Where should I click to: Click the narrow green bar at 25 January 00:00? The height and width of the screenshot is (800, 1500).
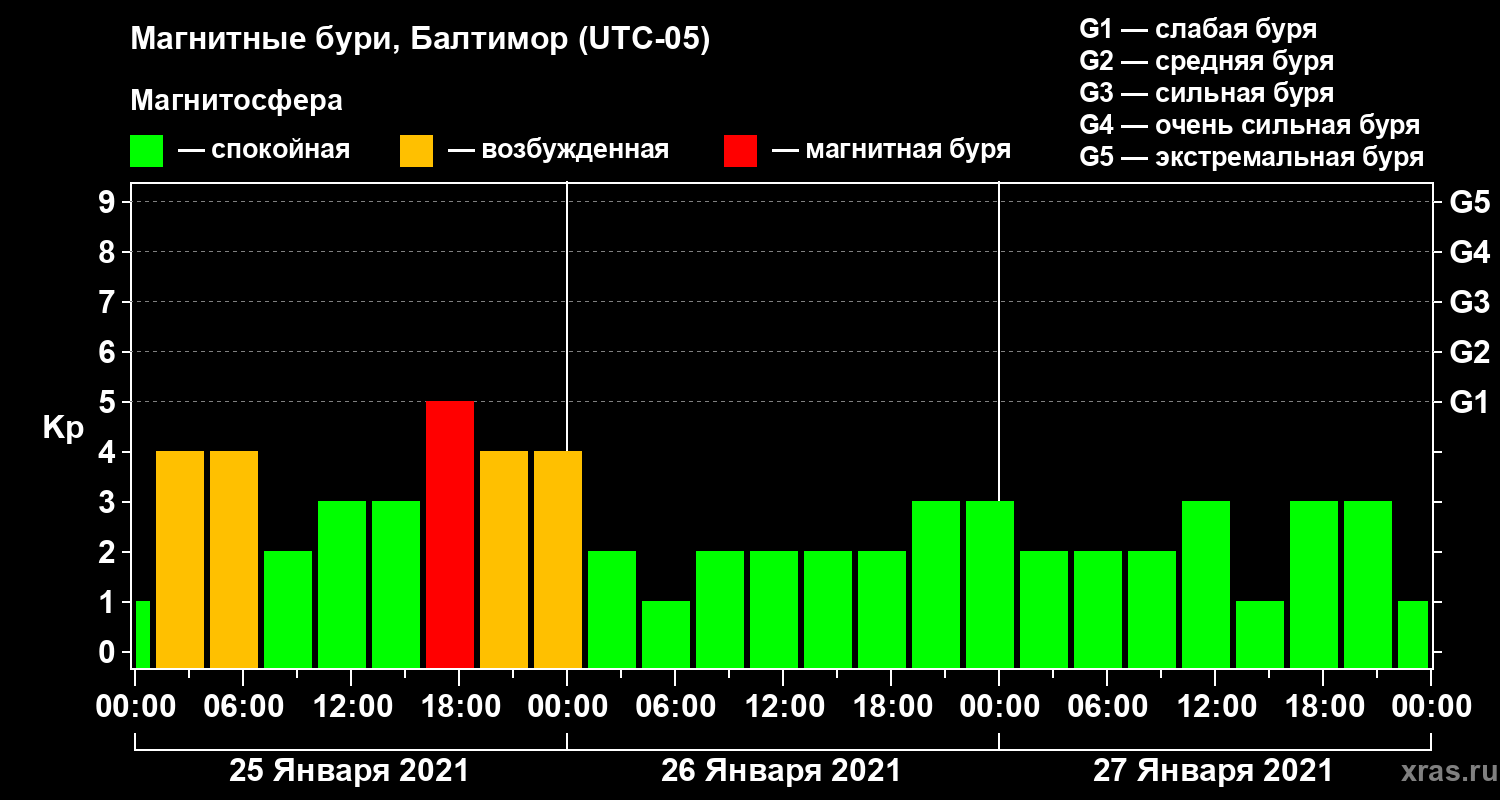point(142,634)
